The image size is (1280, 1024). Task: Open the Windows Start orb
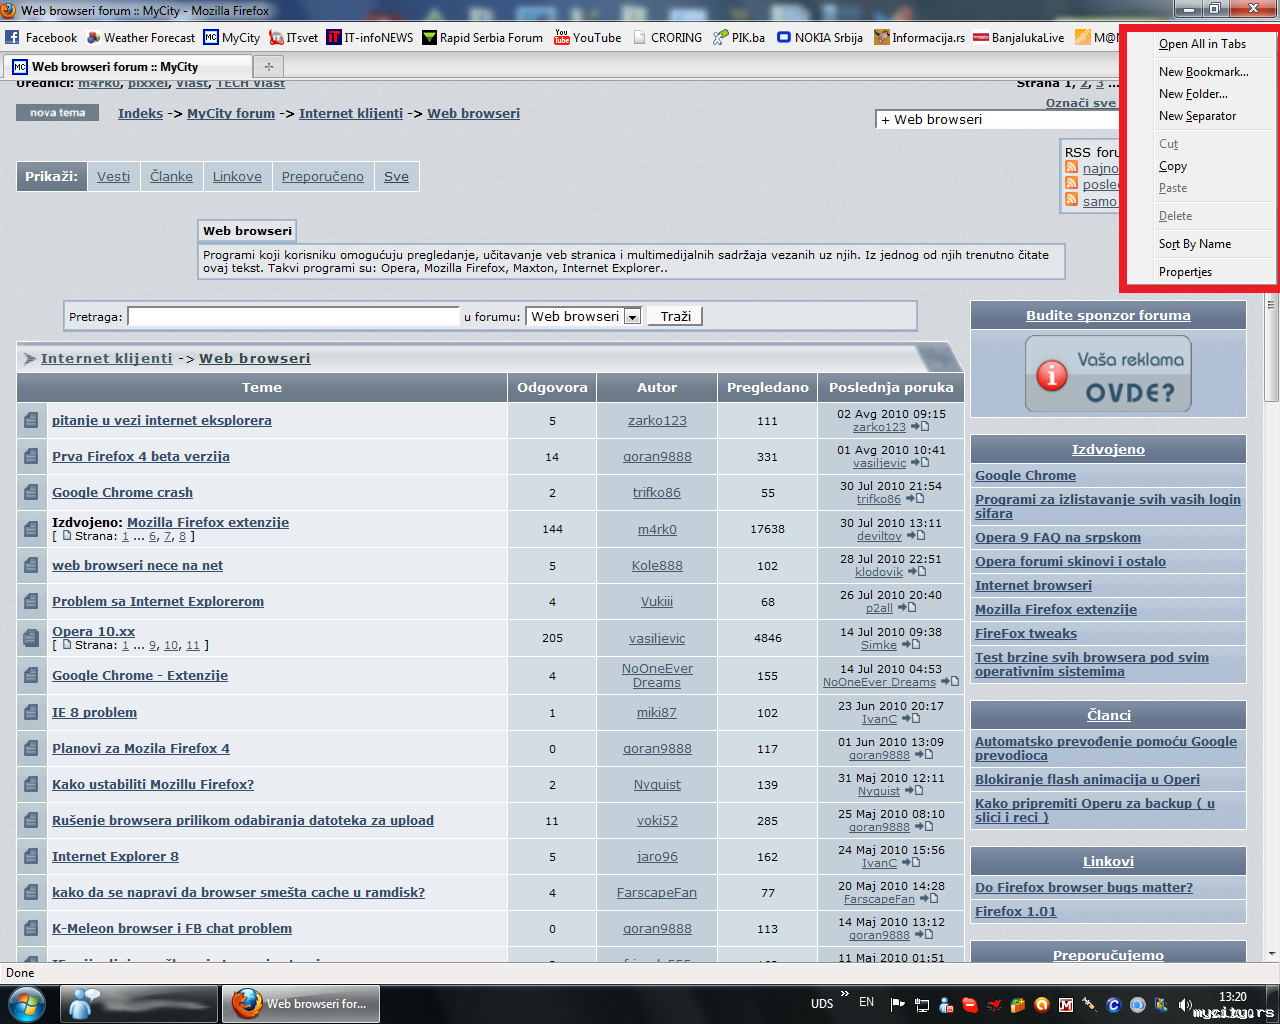click(25, 1003)
